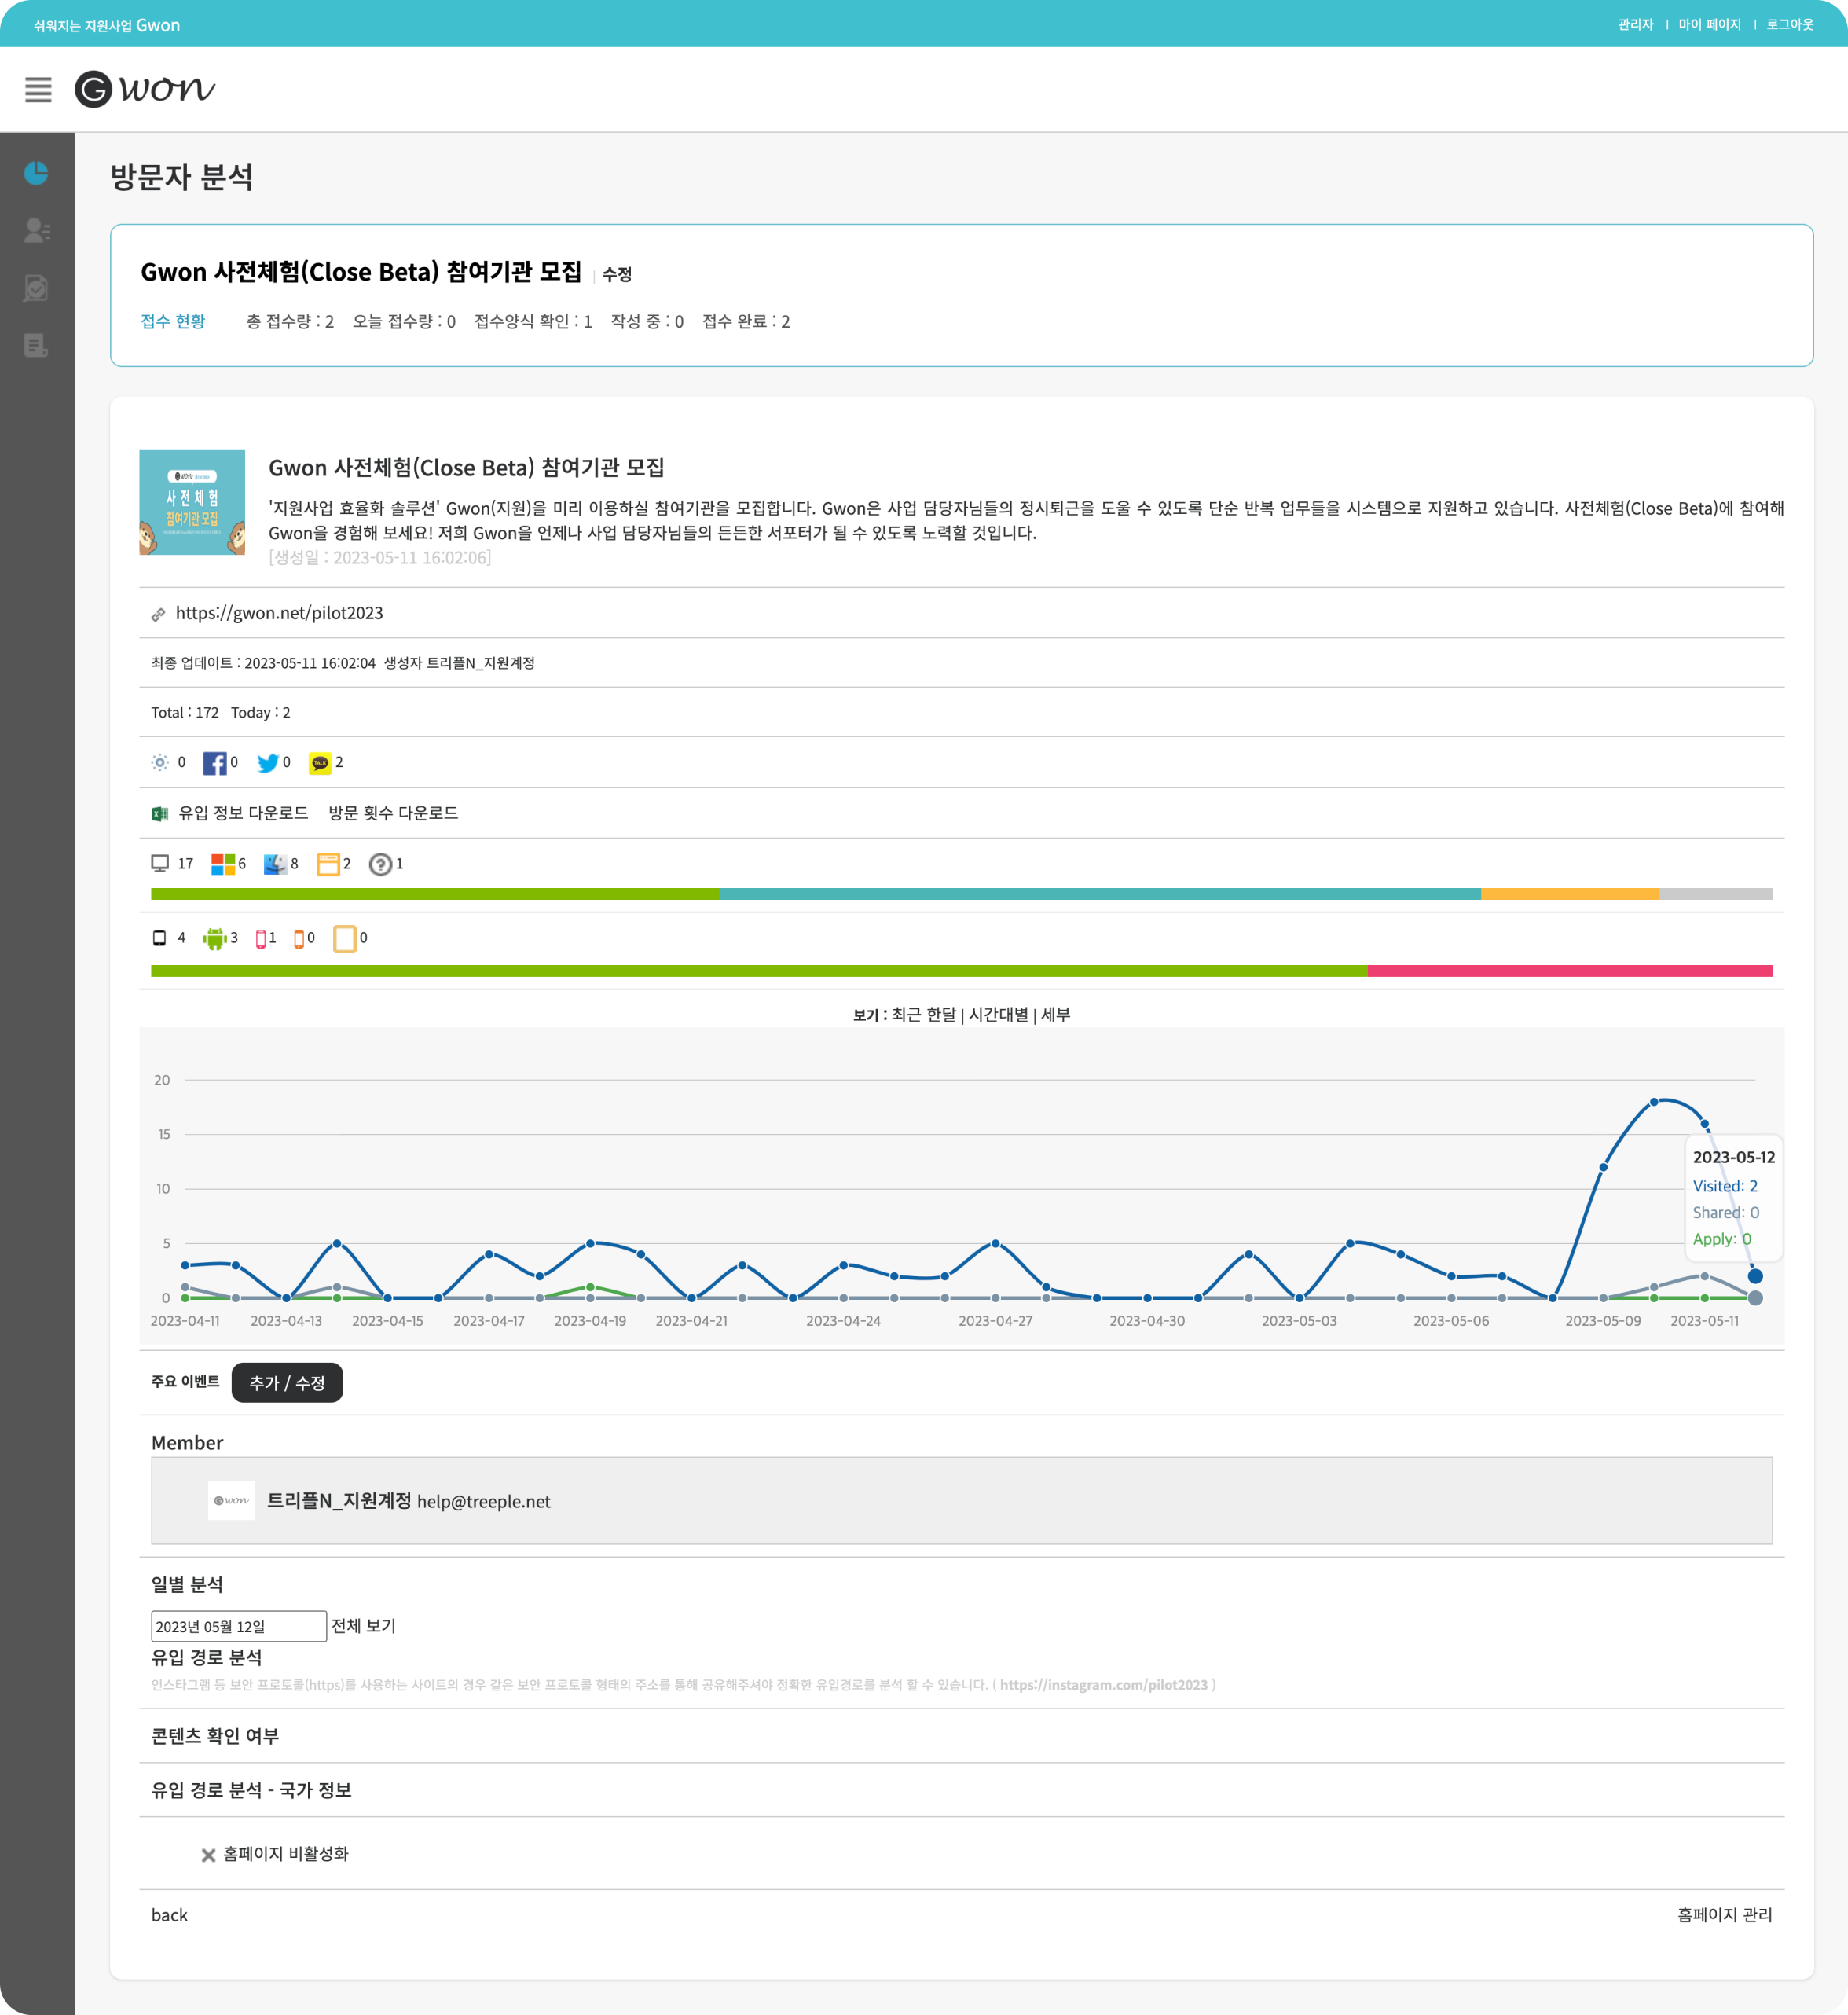Image resolution: width=1848 pixels, height=2015 pixels.
Task: Click the 트리플N_지원계정 member row
Action: [x=961, y=1500]
